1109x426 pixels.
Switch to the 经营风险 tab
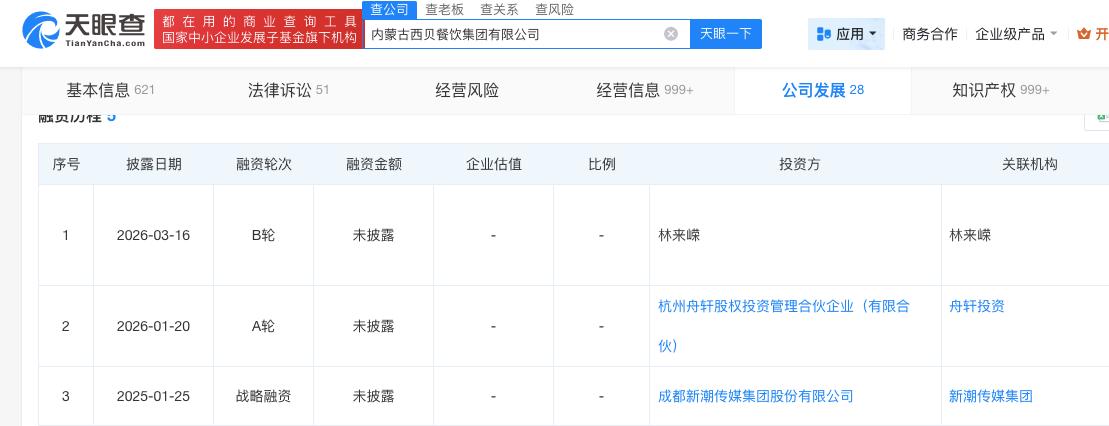(467, 90)
